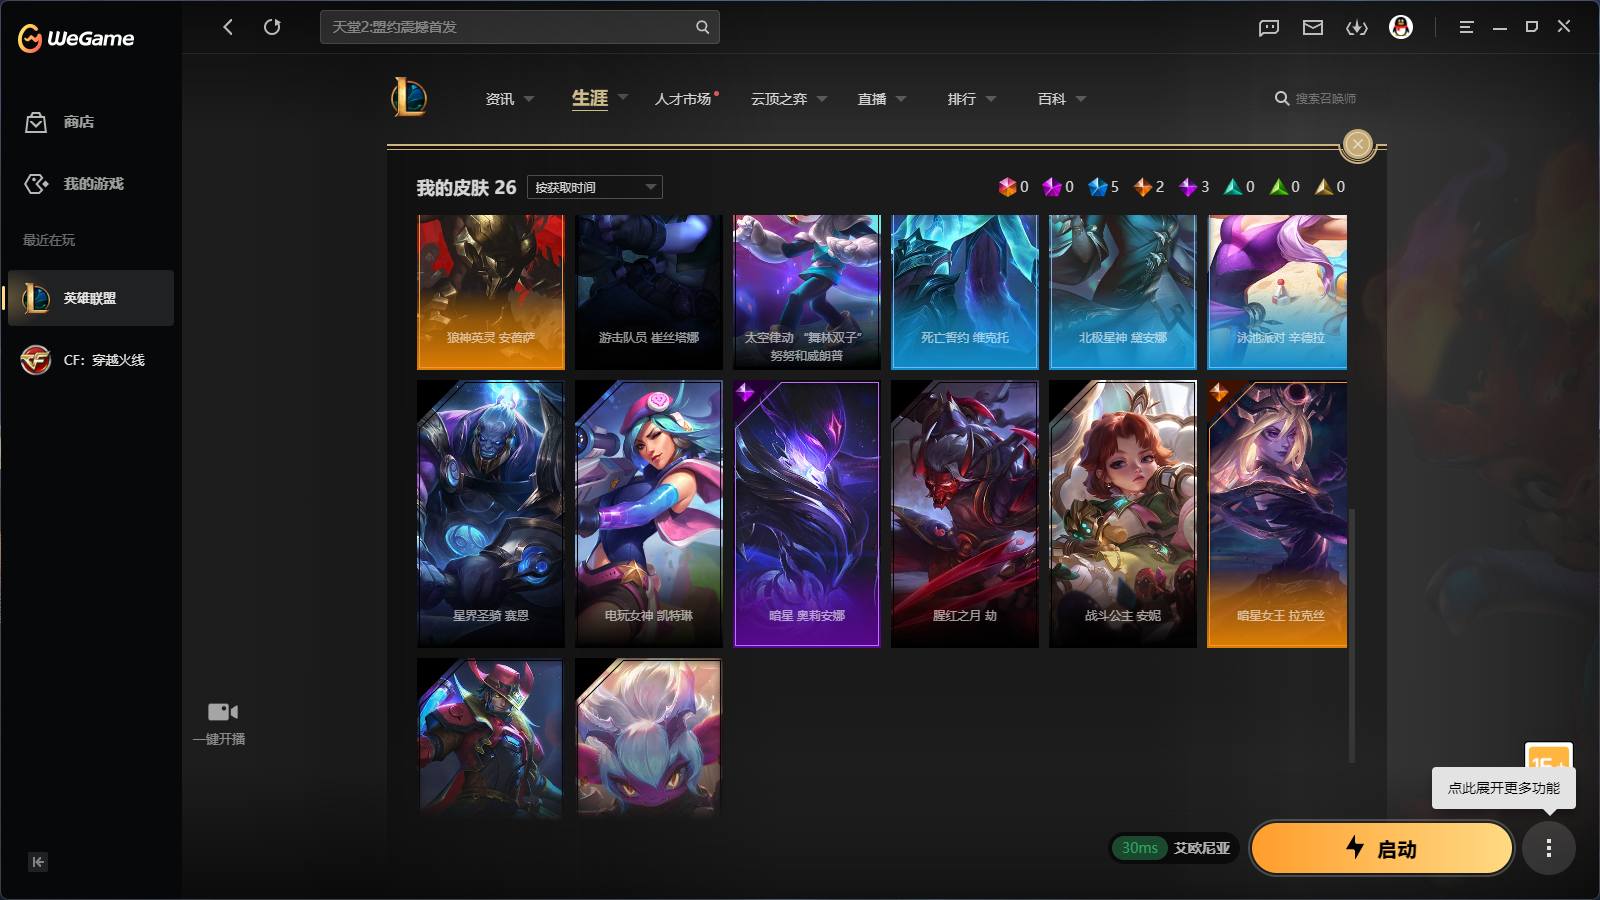Image resolution: width=1600 pixels, height=900 pixels.
Task: Open the 死亡誓约 维克托 skin card
Action: (x=965, y=292)
